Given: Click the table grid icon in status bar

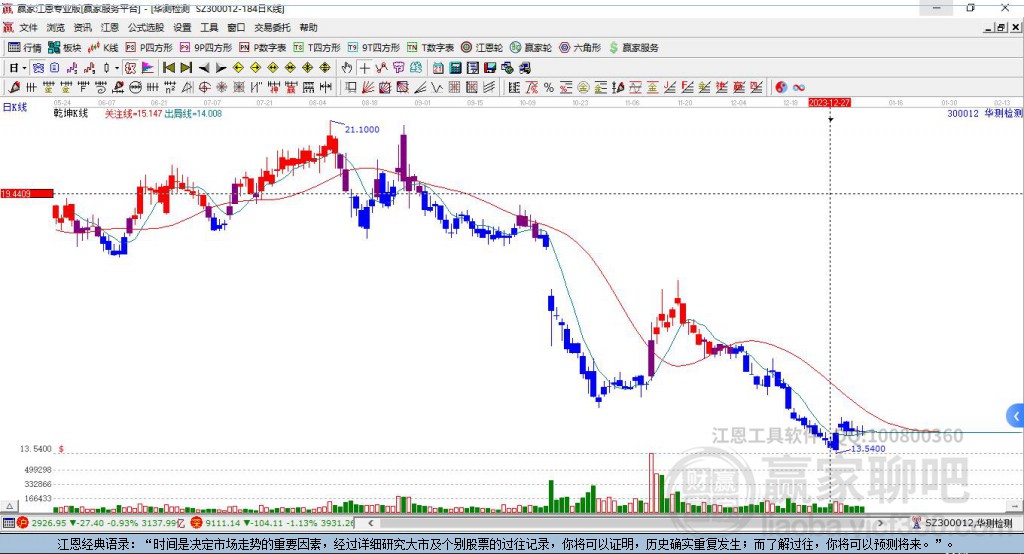Looking at the screenshot, I should coord(8,523).
